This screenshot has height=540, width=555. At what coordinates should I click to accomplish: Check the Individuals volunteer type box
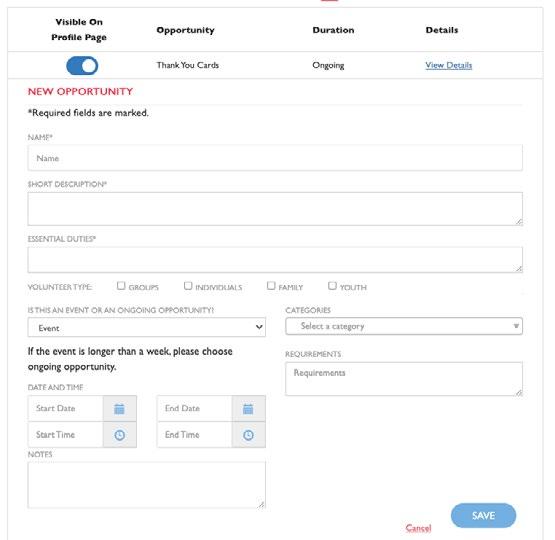click(x=188, y=286)
